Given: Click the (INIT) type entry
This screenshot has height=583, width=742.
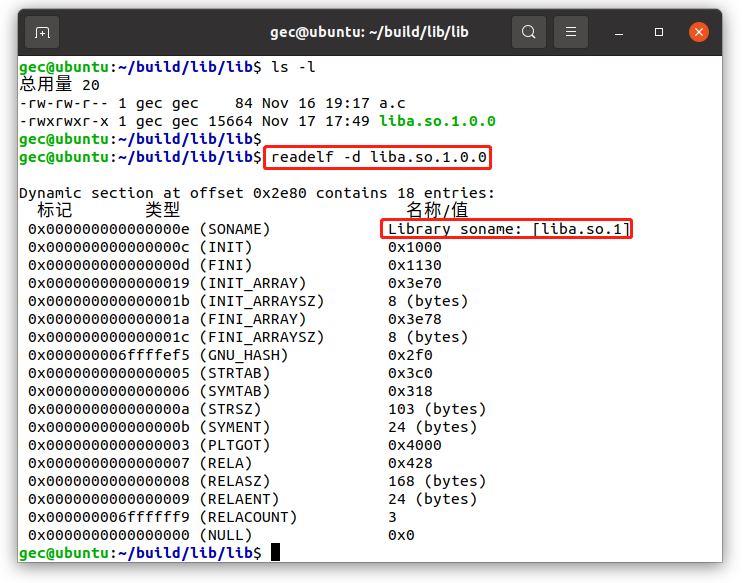Looking at the screenshot, I should 226,247.
